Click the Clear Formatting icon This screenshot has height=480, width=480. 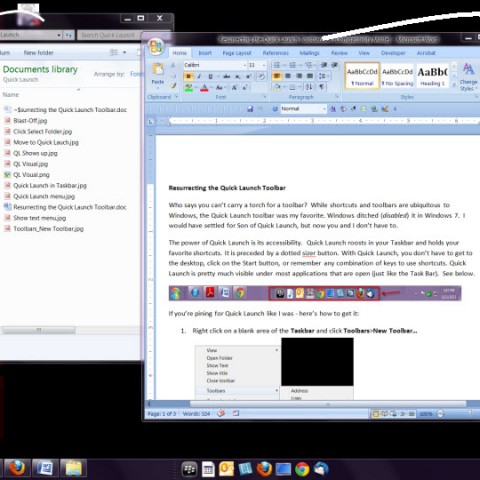pos(262,76)
